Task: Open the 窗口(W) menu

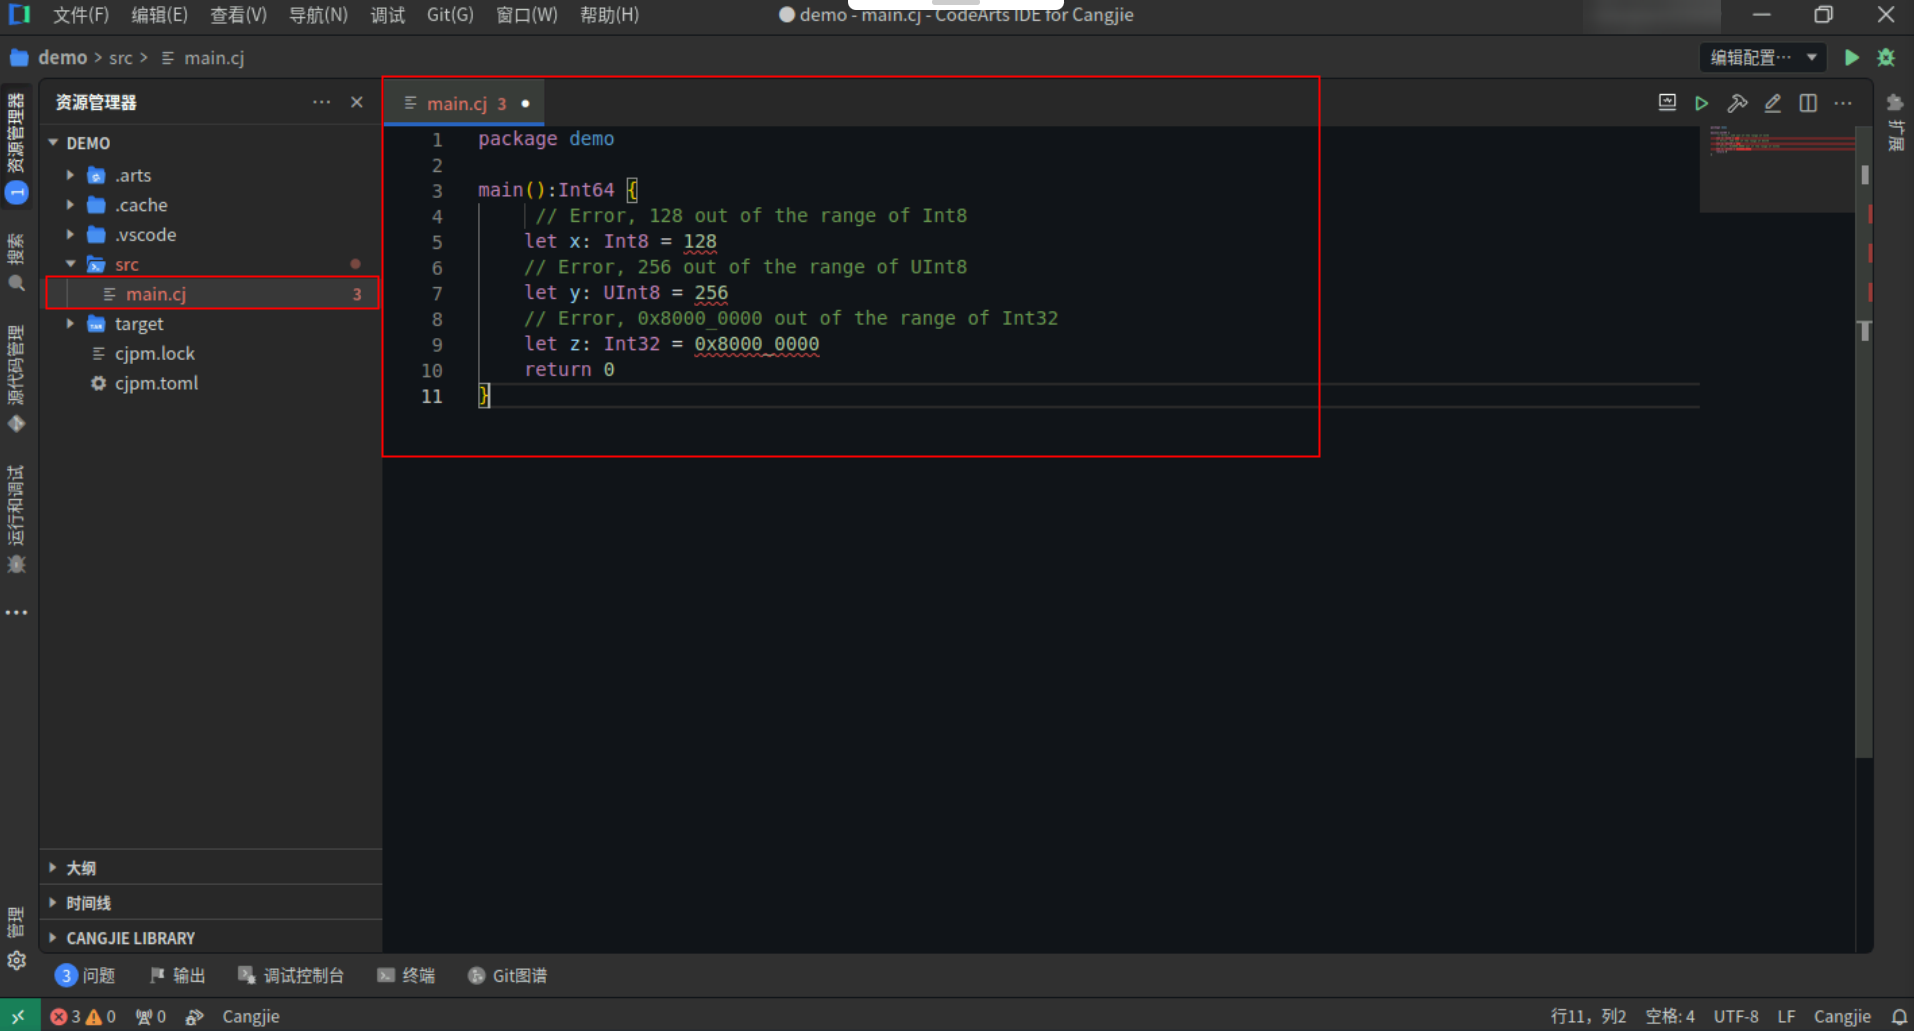Action: (526, 15)
